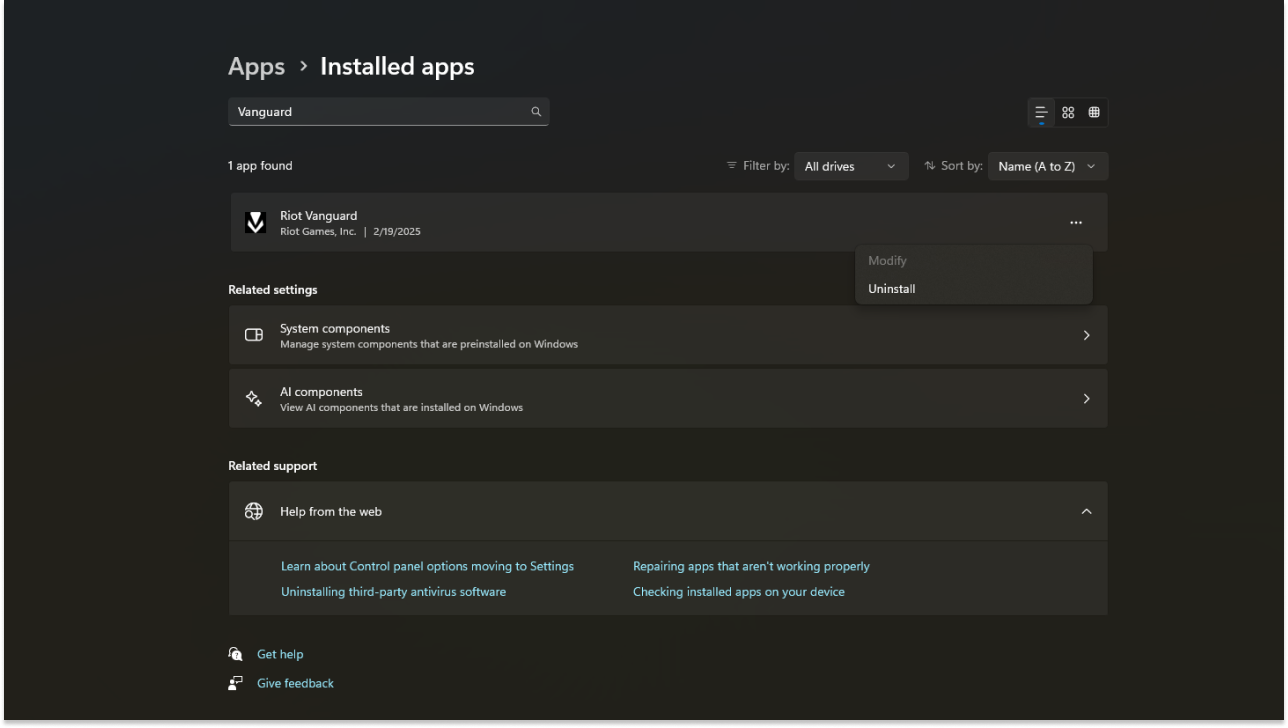Click the Riot Vanguard app logo
Viewport: 1288px width, 728px height.
point(256,223)
